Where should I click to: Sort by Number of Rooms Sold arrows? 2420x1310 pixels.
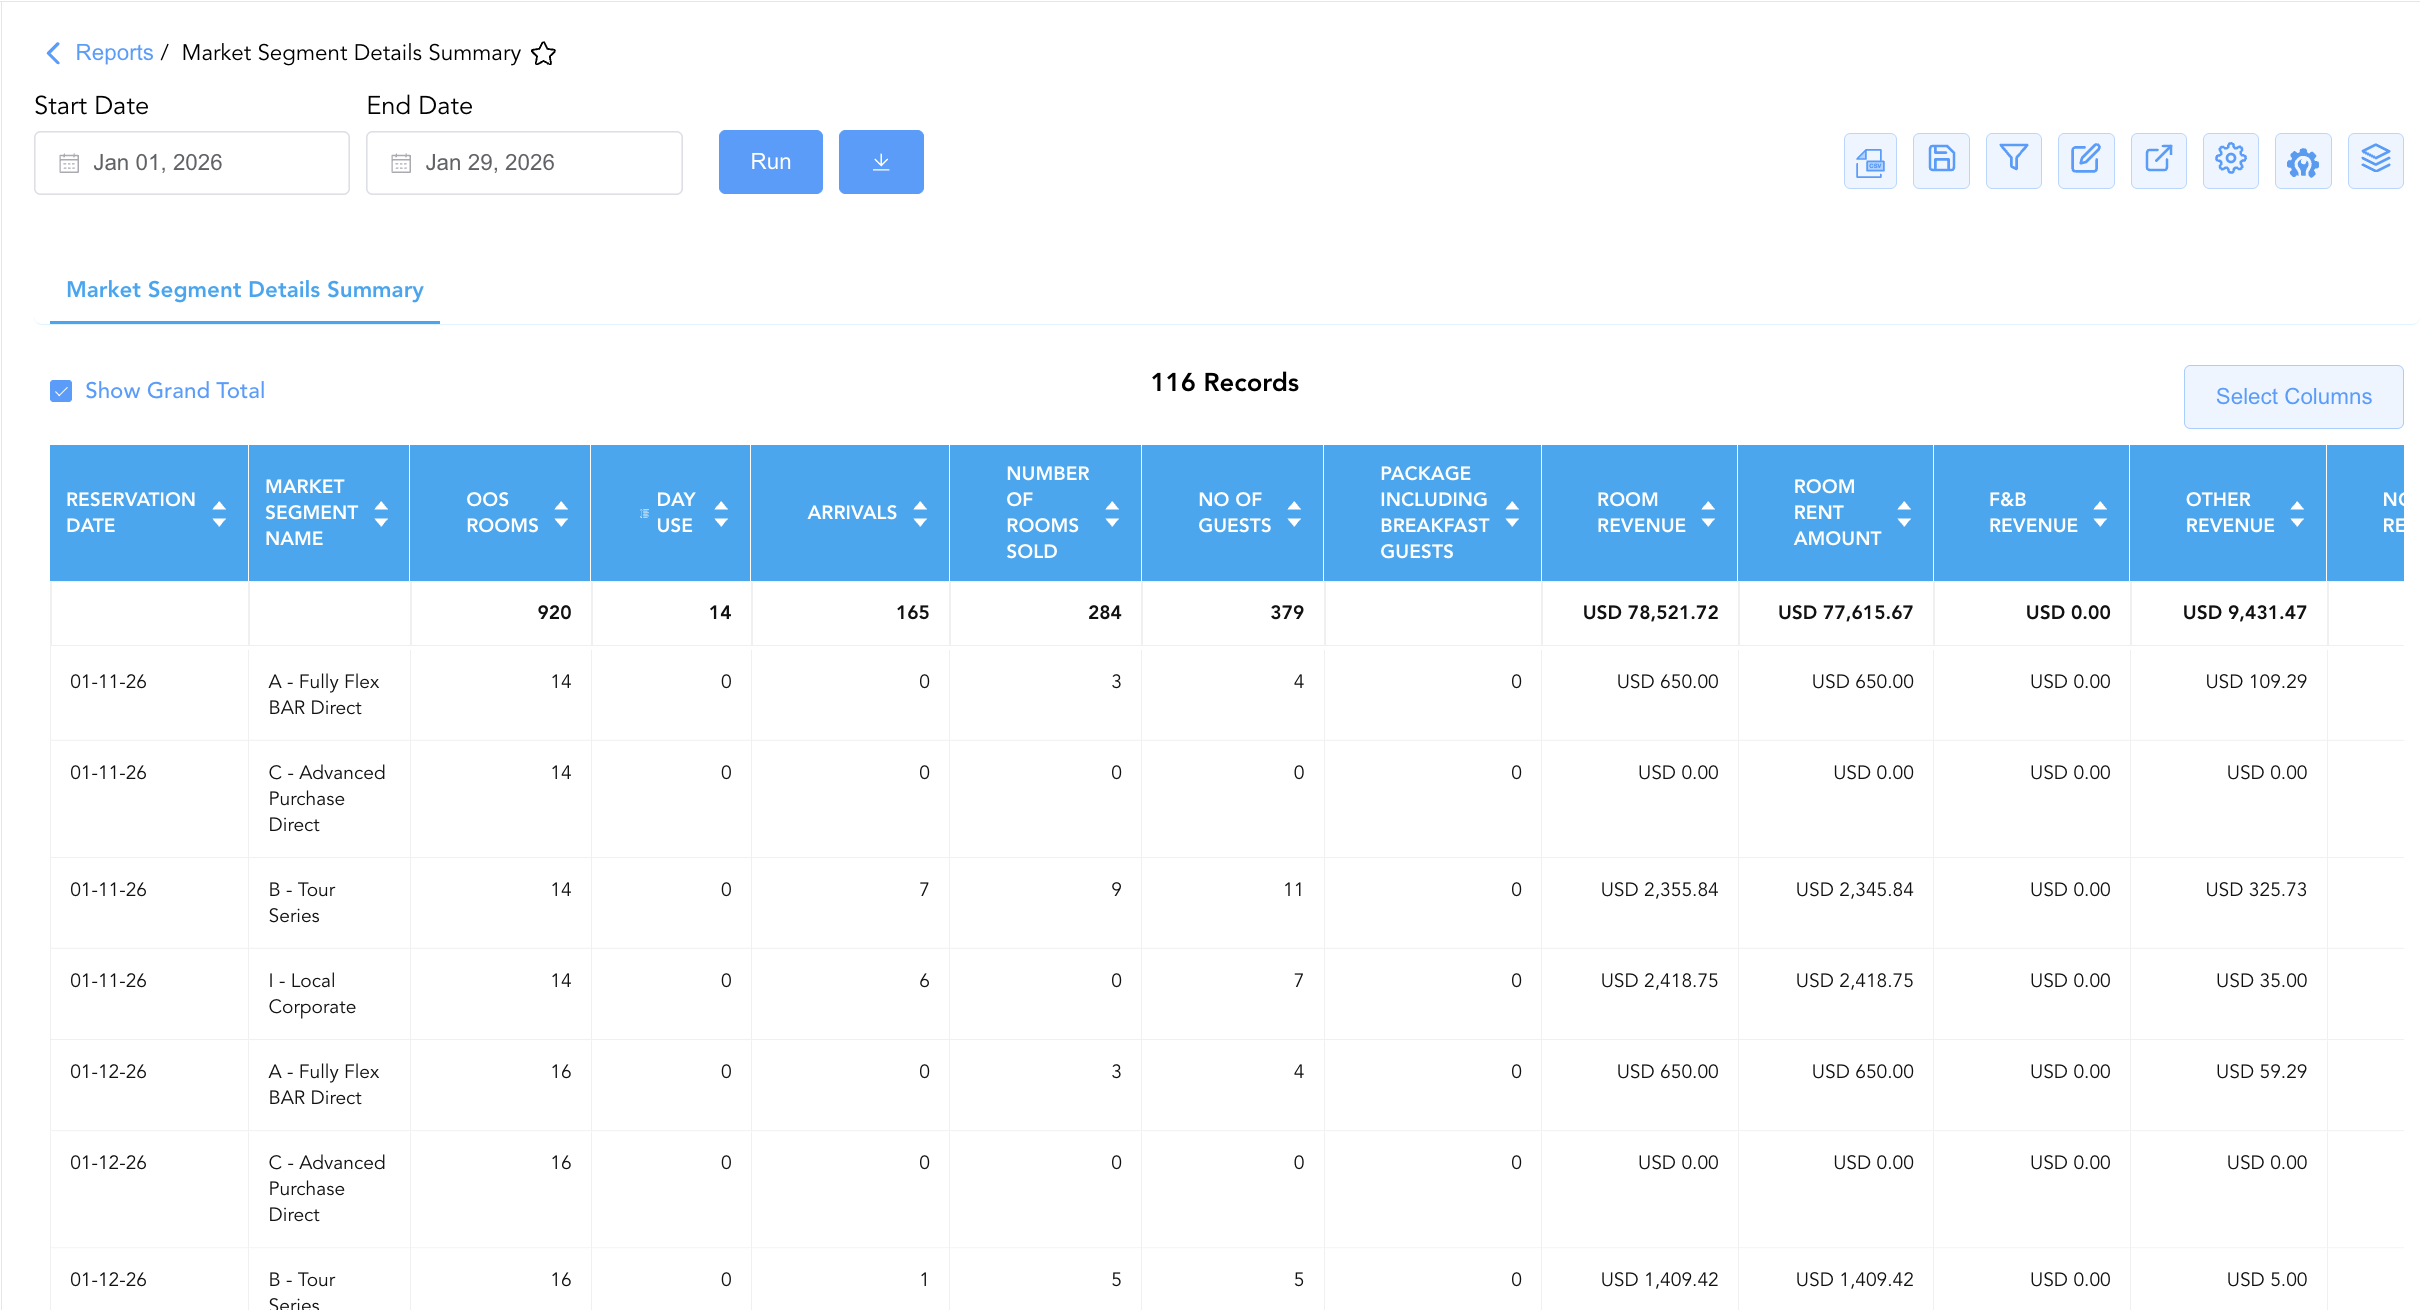[x=1112, y=514]
